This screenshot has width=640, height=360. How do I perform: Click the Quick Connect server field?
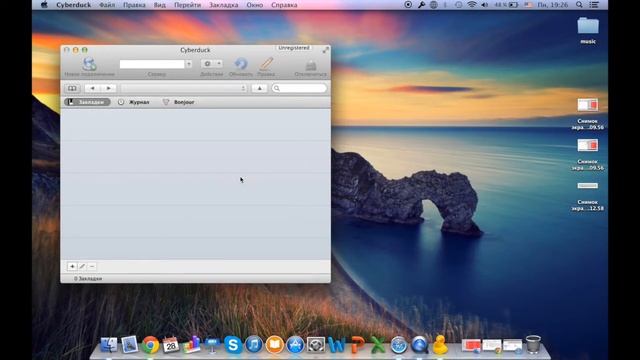[x=152, y=64]
